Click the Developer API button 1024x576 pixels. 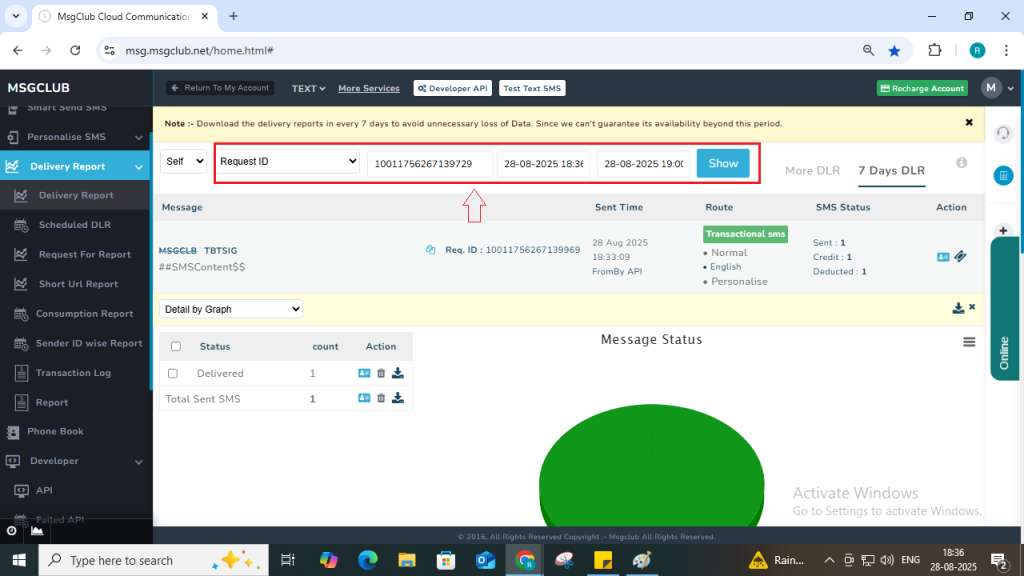tap(453, 88)
